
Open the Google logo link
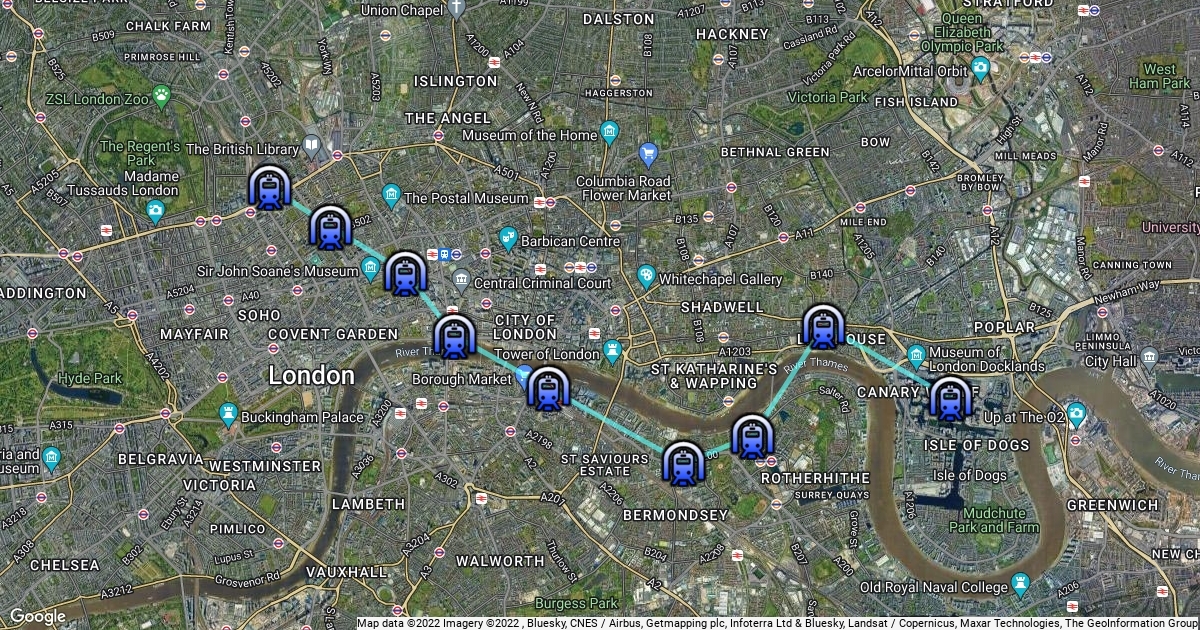tap(37, 616)
